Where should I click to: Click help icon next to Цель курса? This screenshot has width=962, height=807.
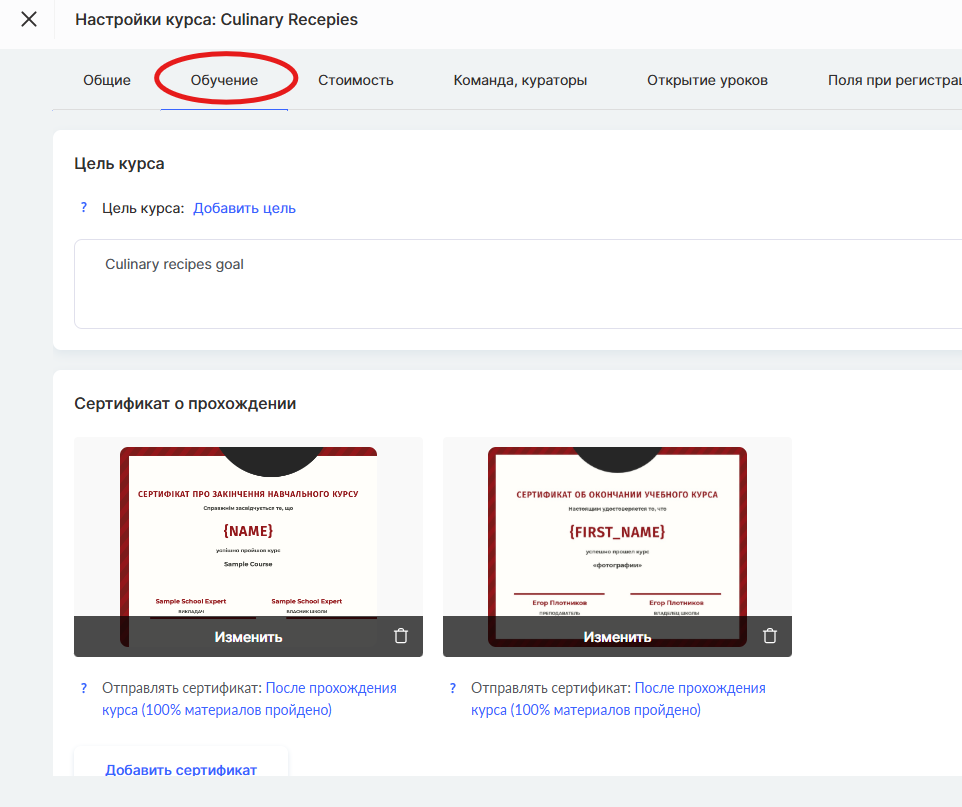(84, 208)
